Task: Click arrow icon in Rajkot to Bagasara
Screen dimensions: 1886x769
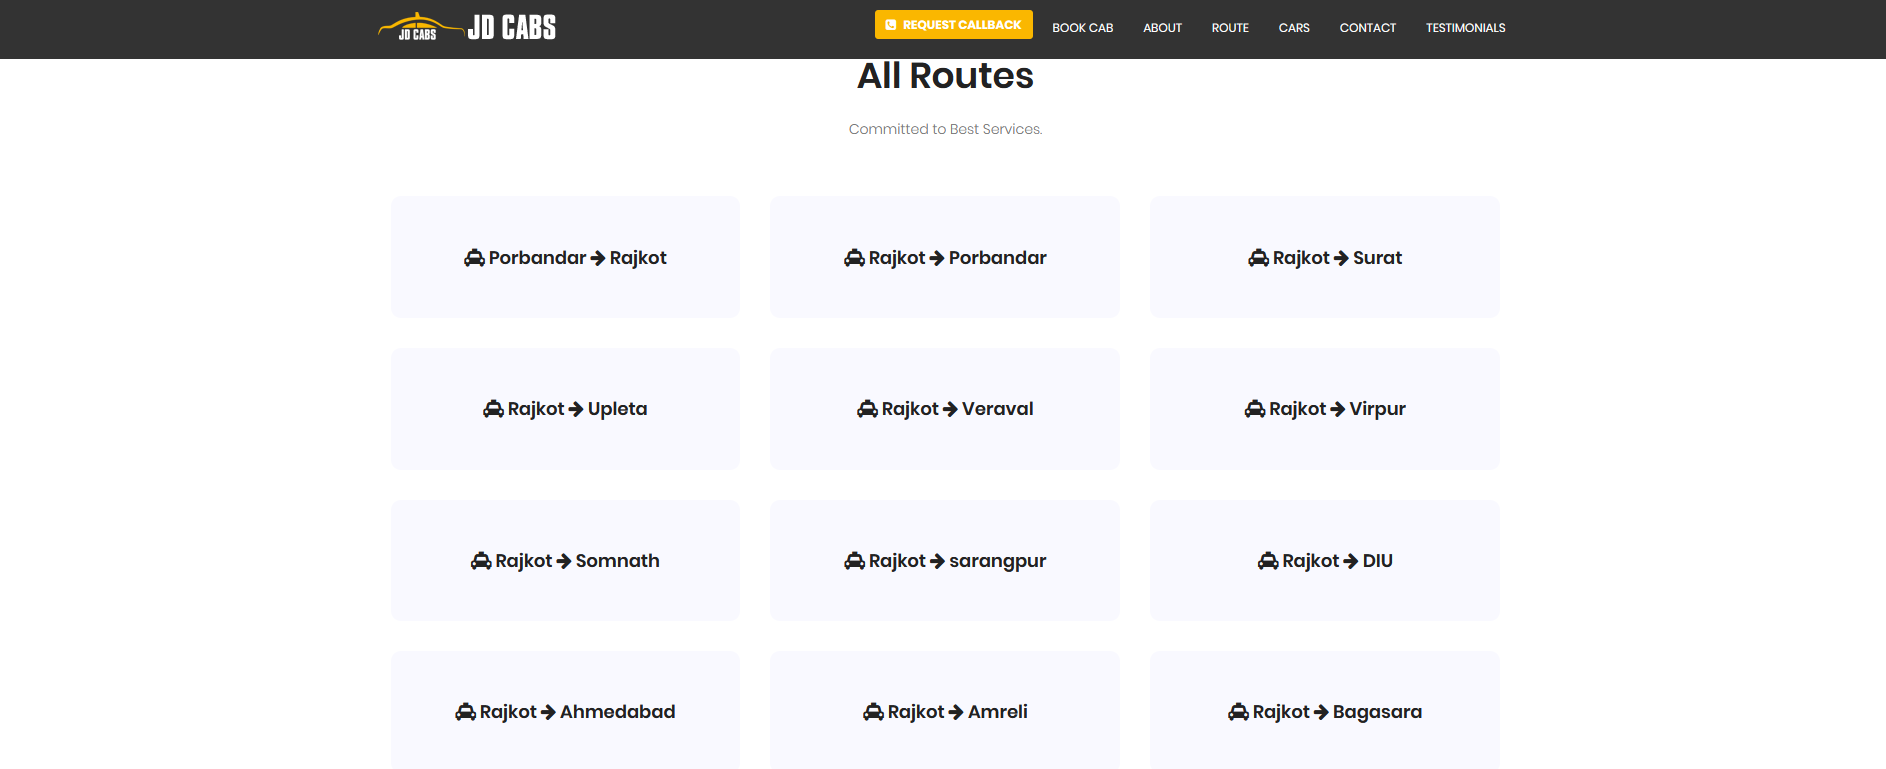Action: pyautogui.click(x=1321, y=712)
